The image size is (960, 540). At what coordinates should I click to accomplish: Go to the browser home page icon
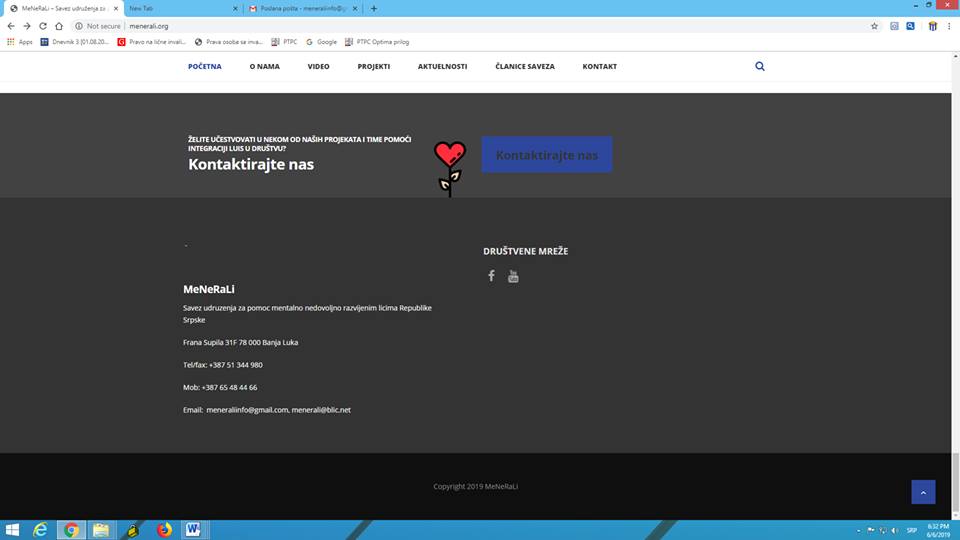tap(60, 26)
